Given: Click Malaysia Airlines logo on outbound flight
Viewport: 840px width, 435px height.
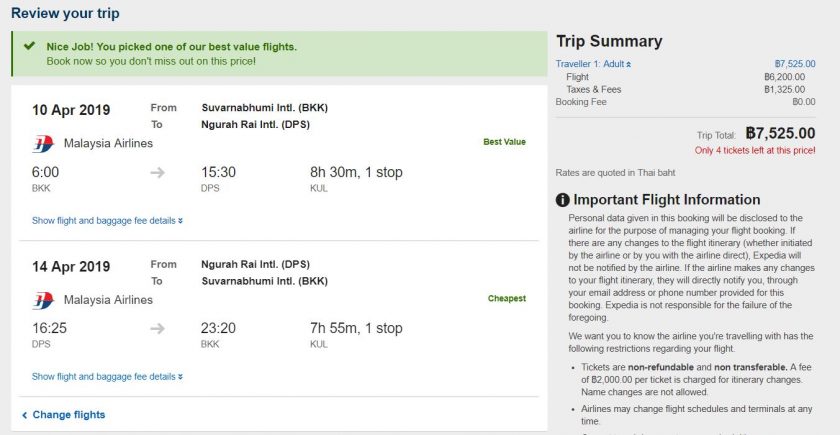Looking at the screenshot, I should [x=43, y=144].
